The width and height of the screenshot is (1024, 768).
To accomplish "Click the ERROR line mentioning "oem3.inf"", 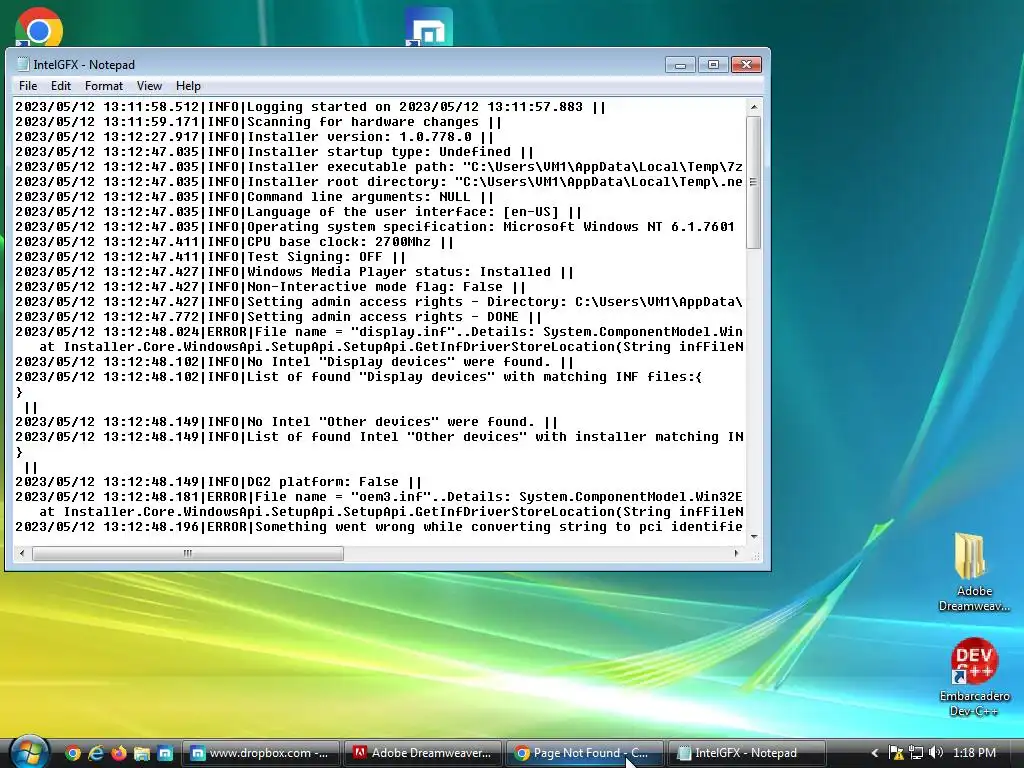I will click(379, 497).
